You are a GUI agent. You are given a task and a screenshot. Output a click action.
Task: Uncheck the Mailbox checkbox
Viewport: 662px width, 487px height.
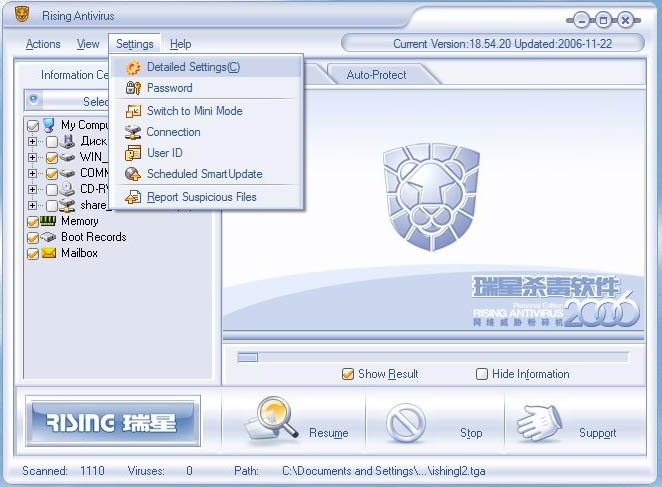(33, 253)
